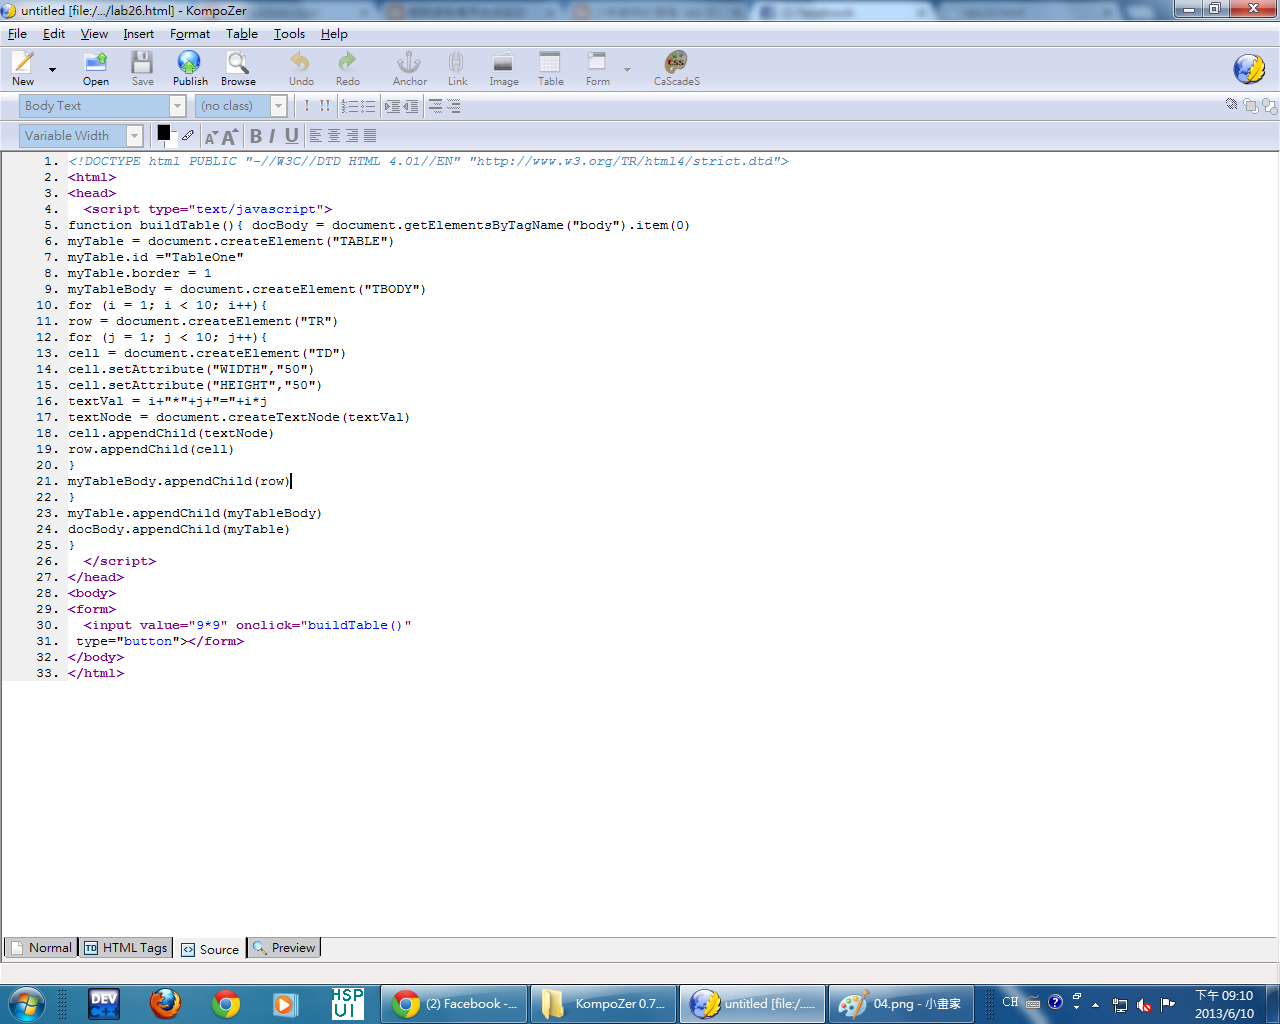The width and height of the screenshot is (1280, 1024).
Task: Undo the last change with the Undo arrow
Action: click(x=301, y=68)
